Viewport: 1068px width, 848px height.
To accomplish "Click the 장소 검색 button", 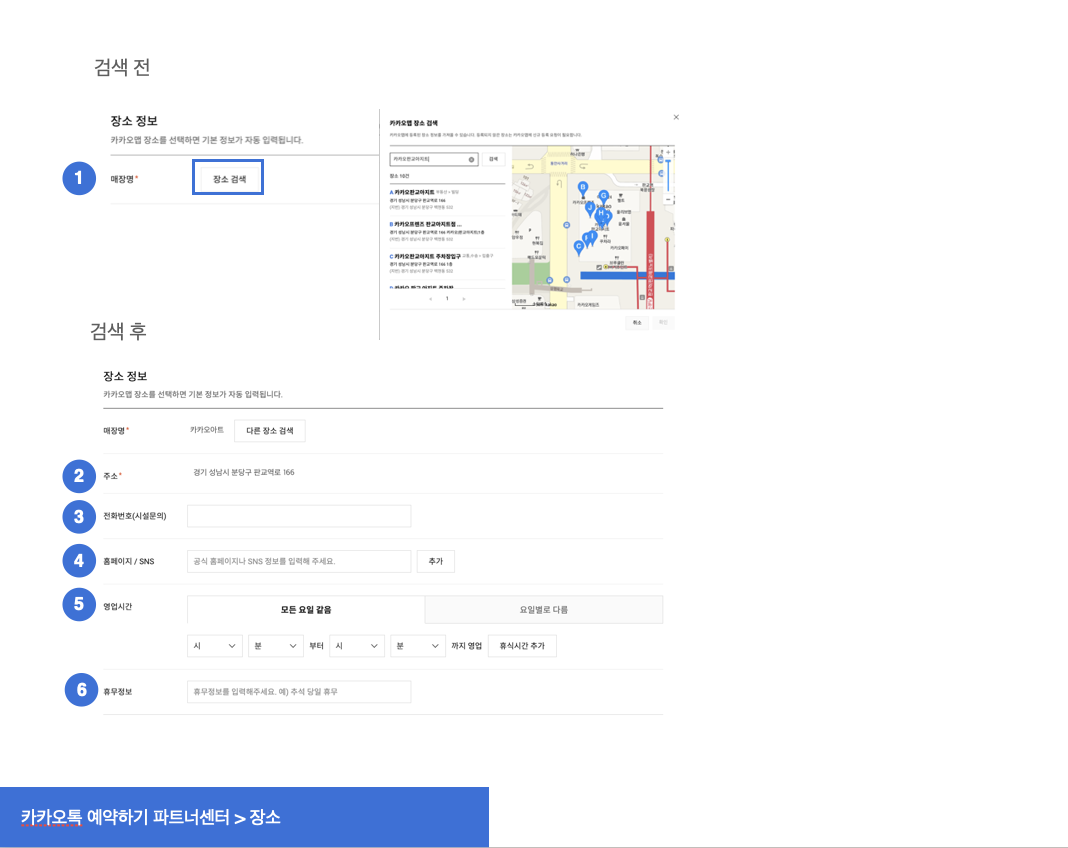I will (228, 178).
